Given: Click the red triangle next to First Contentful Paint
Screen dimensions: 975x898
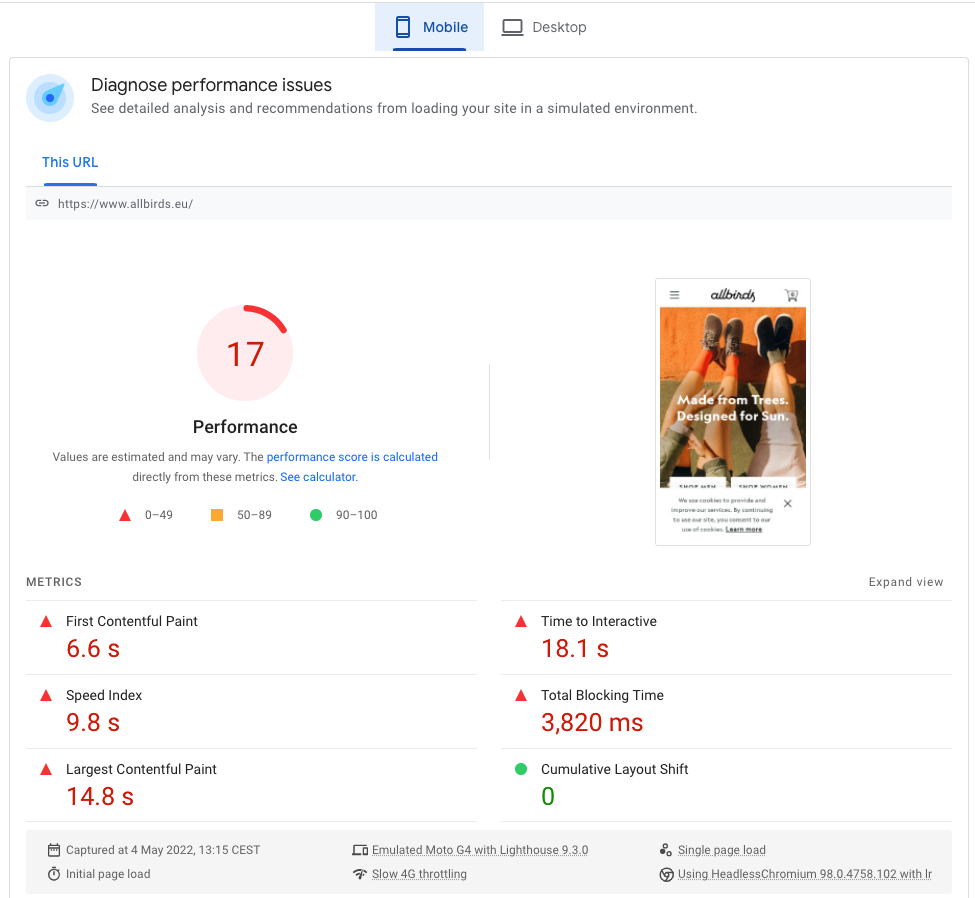Looking at the screenshot, I should 45,622.
